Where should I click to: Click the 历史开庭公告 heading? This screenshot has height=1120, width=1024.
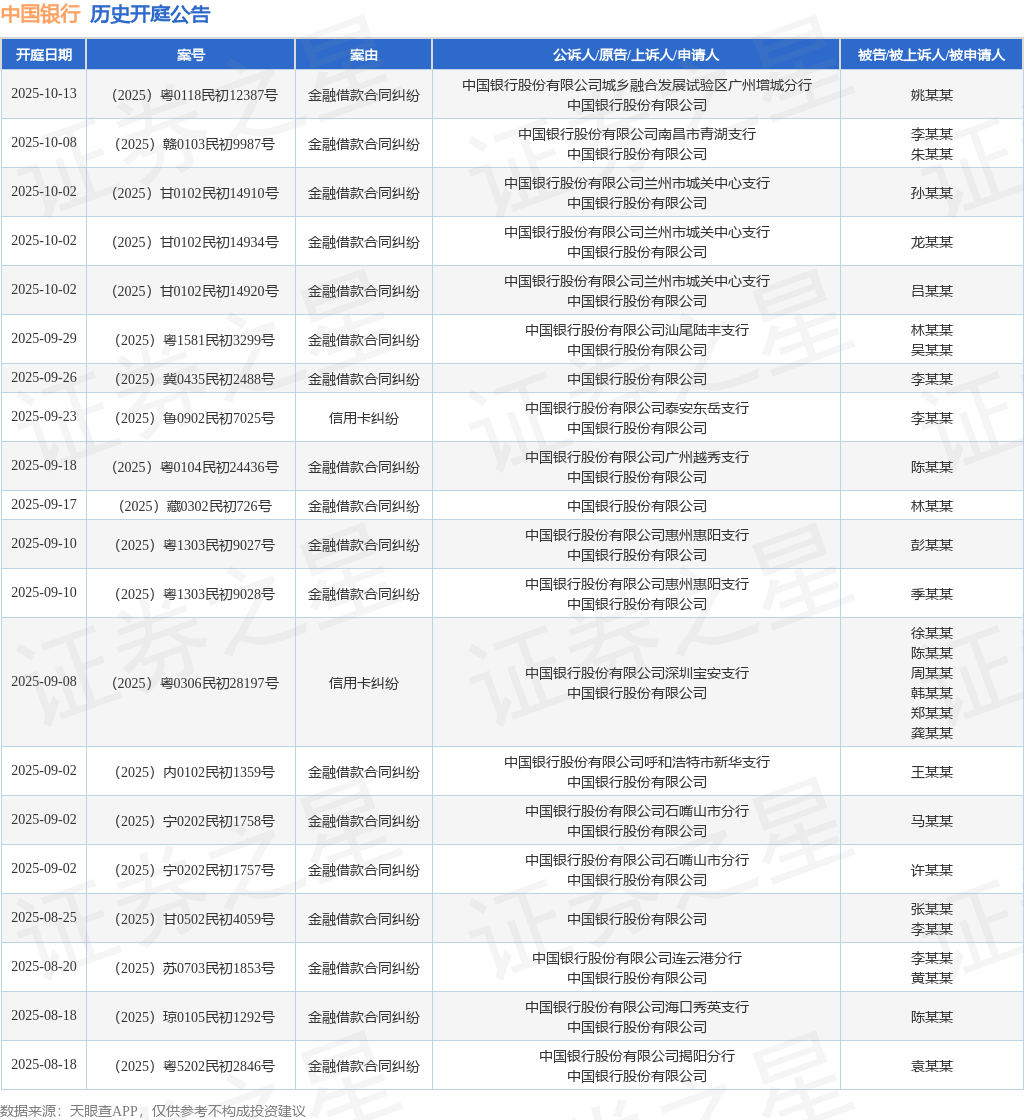[x=150, y=14]
